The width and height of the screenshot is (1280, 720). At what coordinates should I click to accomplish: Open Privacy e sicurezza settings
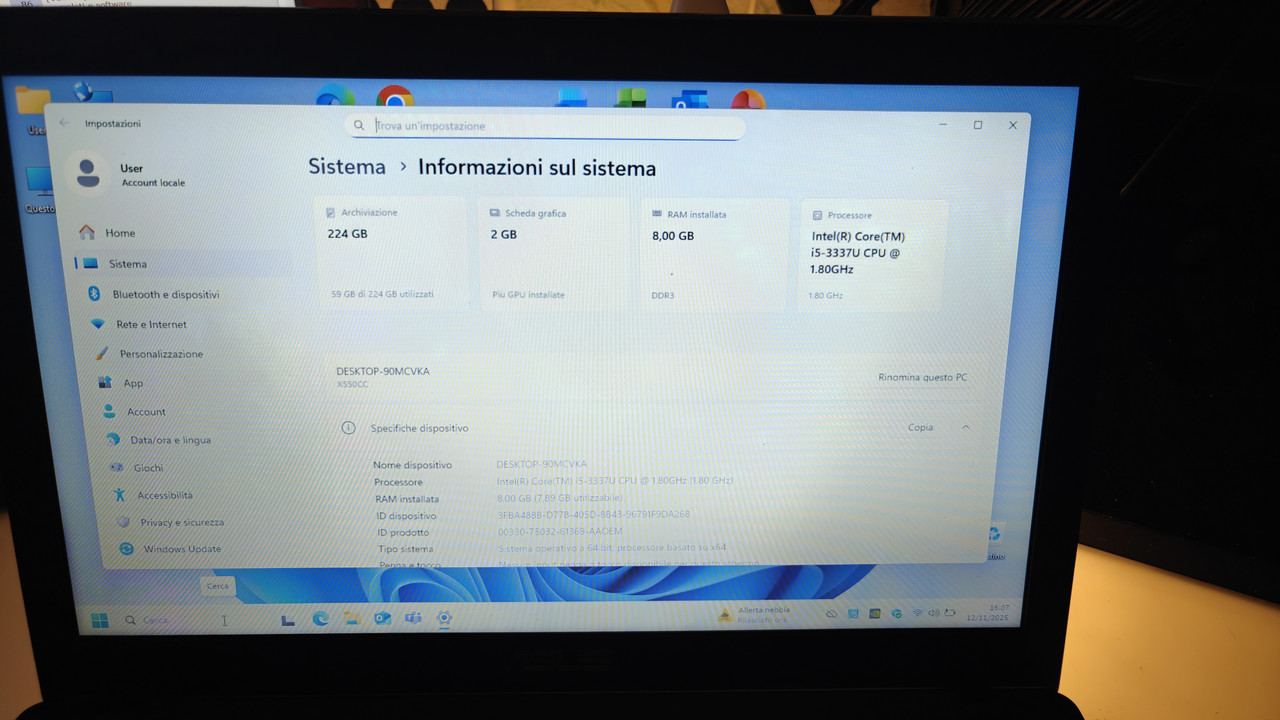(180, 522)
